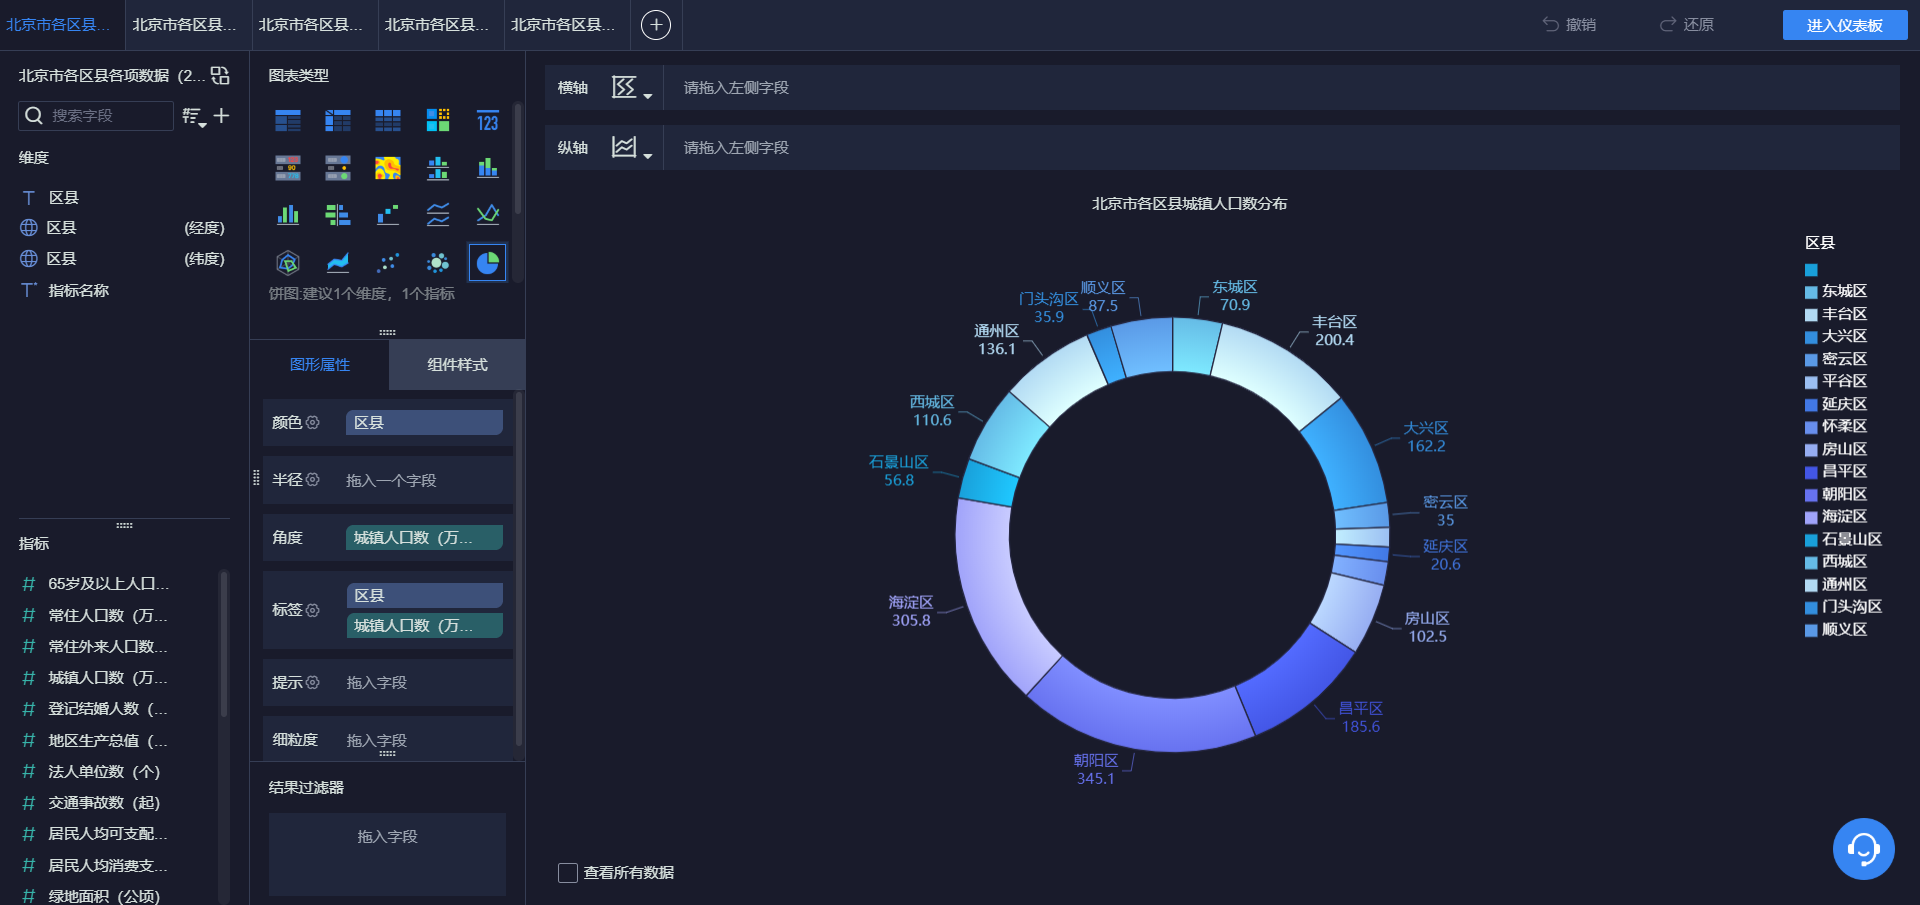
Task: Click 进入仪表板 button
Action: pyautogui.click(x=1844, y=25)
